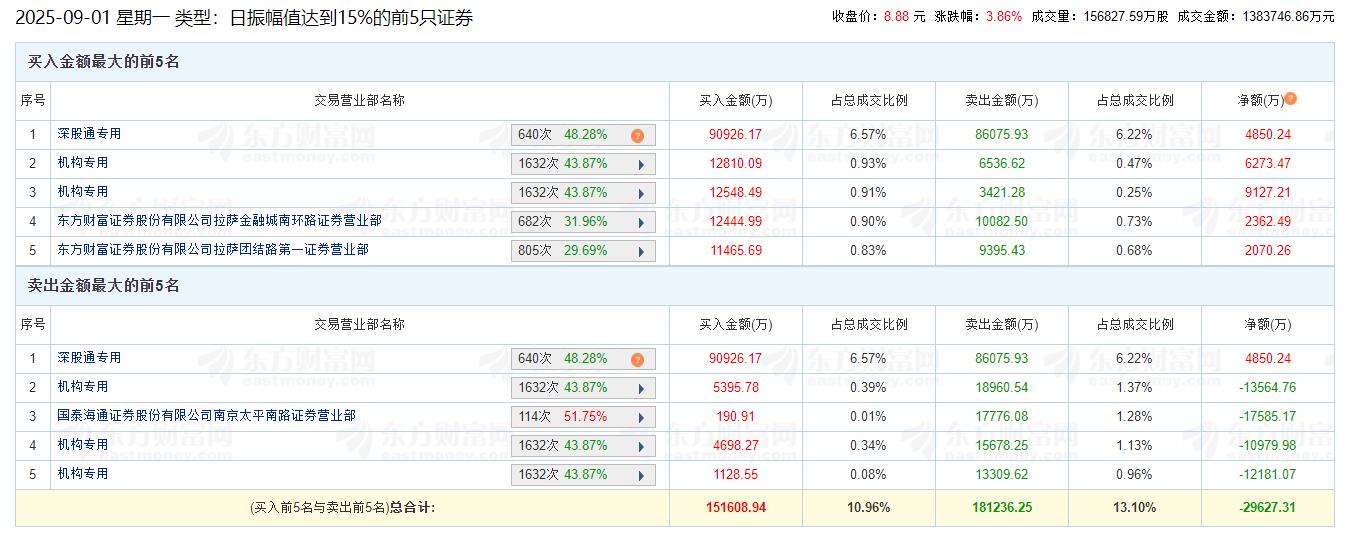The image size is (1357, 540).
Task: Expand 1632次 43.87% details in sell table row 2
Action: (x=583, y=388)
